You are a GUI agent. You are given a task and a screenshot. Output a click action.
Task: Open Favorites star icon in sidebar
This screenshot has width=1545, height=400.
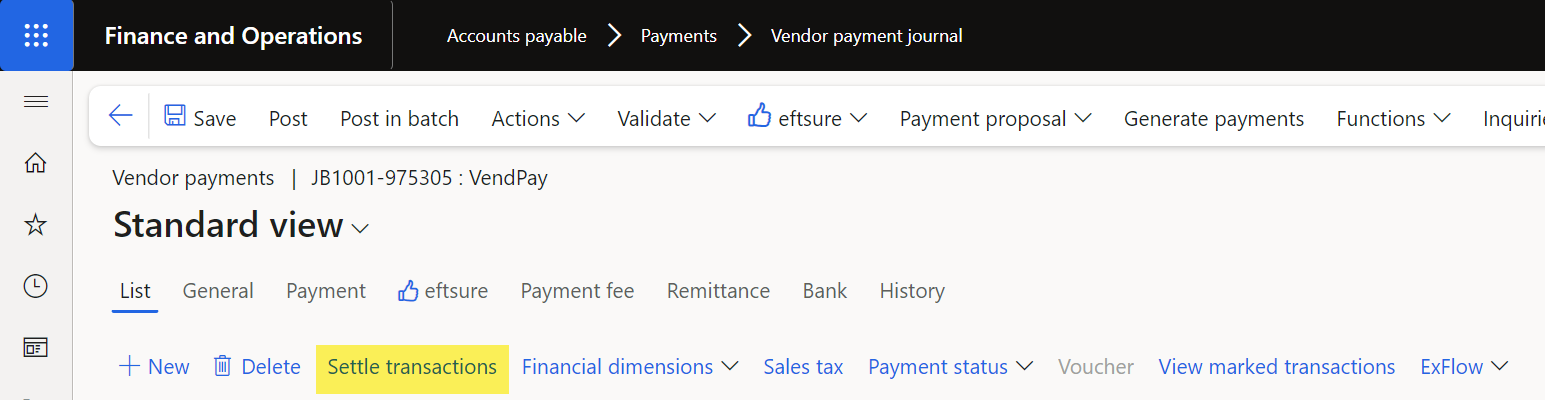(x=36, y=225)
